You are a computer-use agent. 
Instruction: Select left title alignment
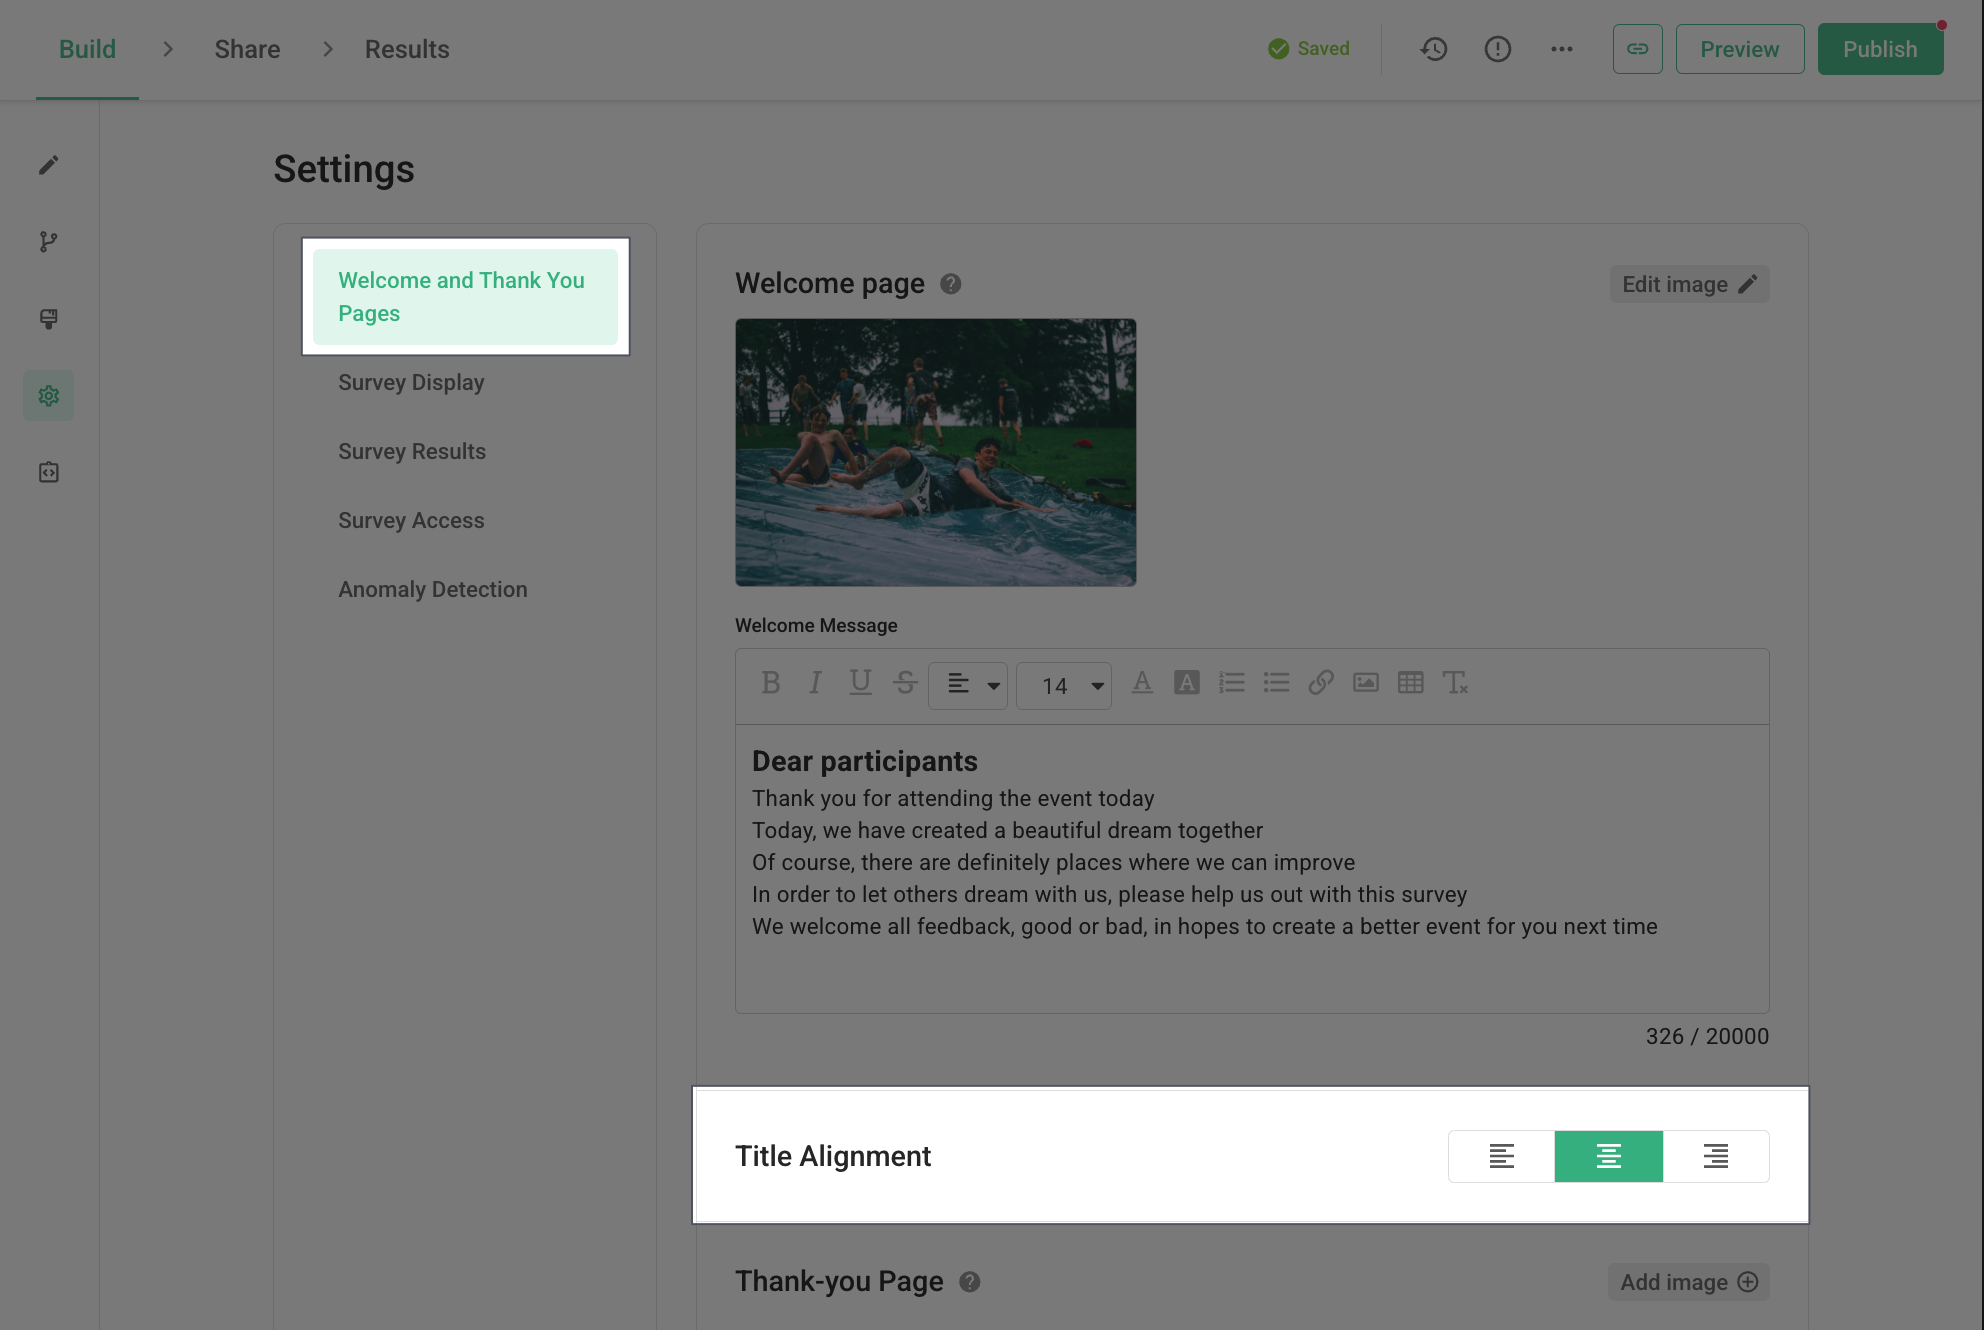(1501, 1156)
